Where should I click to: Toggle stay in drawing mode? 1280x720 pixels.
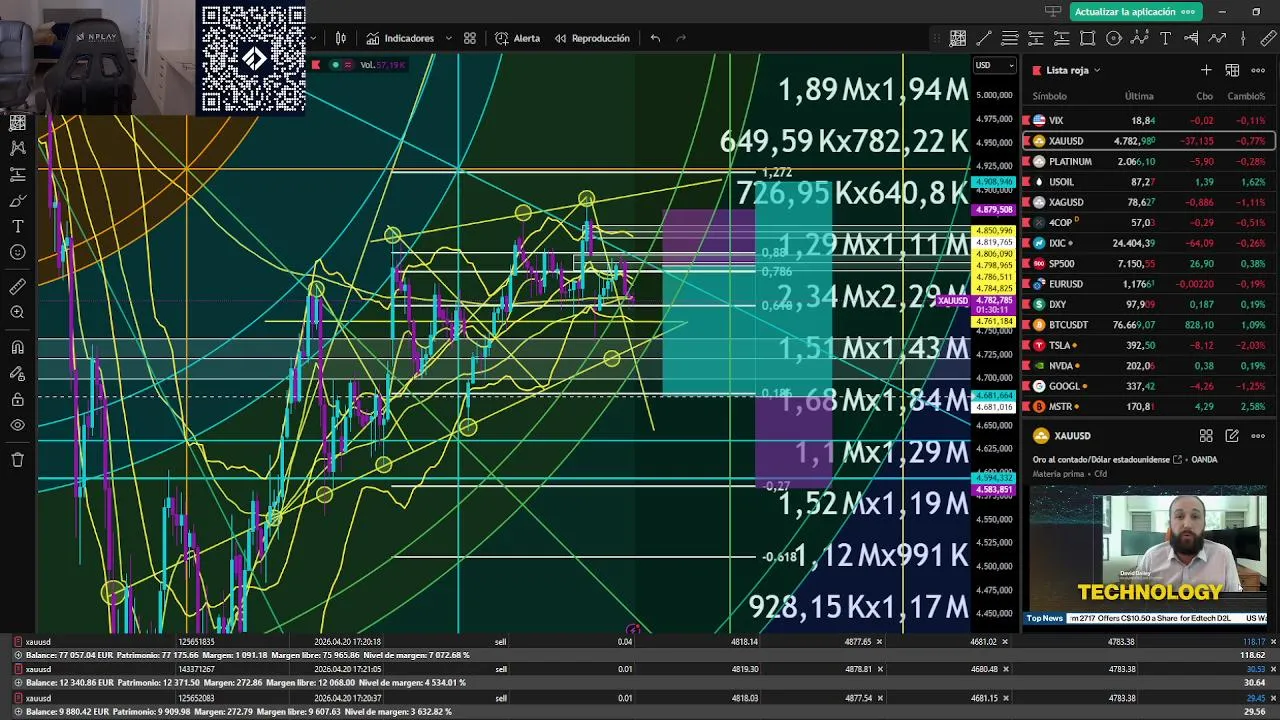click(17, 374)
